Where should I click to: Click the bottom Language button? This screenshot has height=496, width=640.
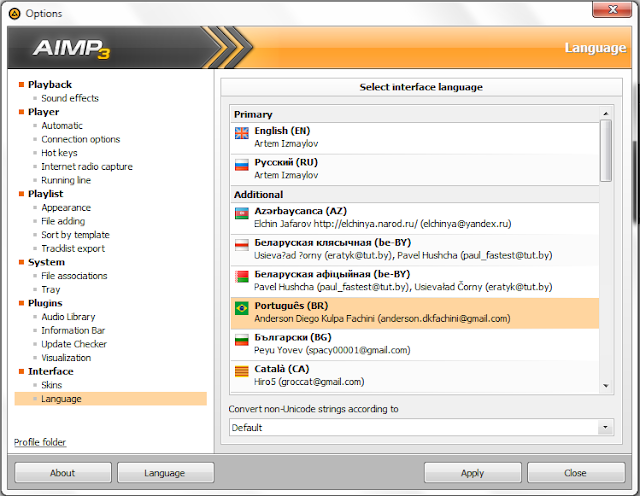(x=166, y=473)
